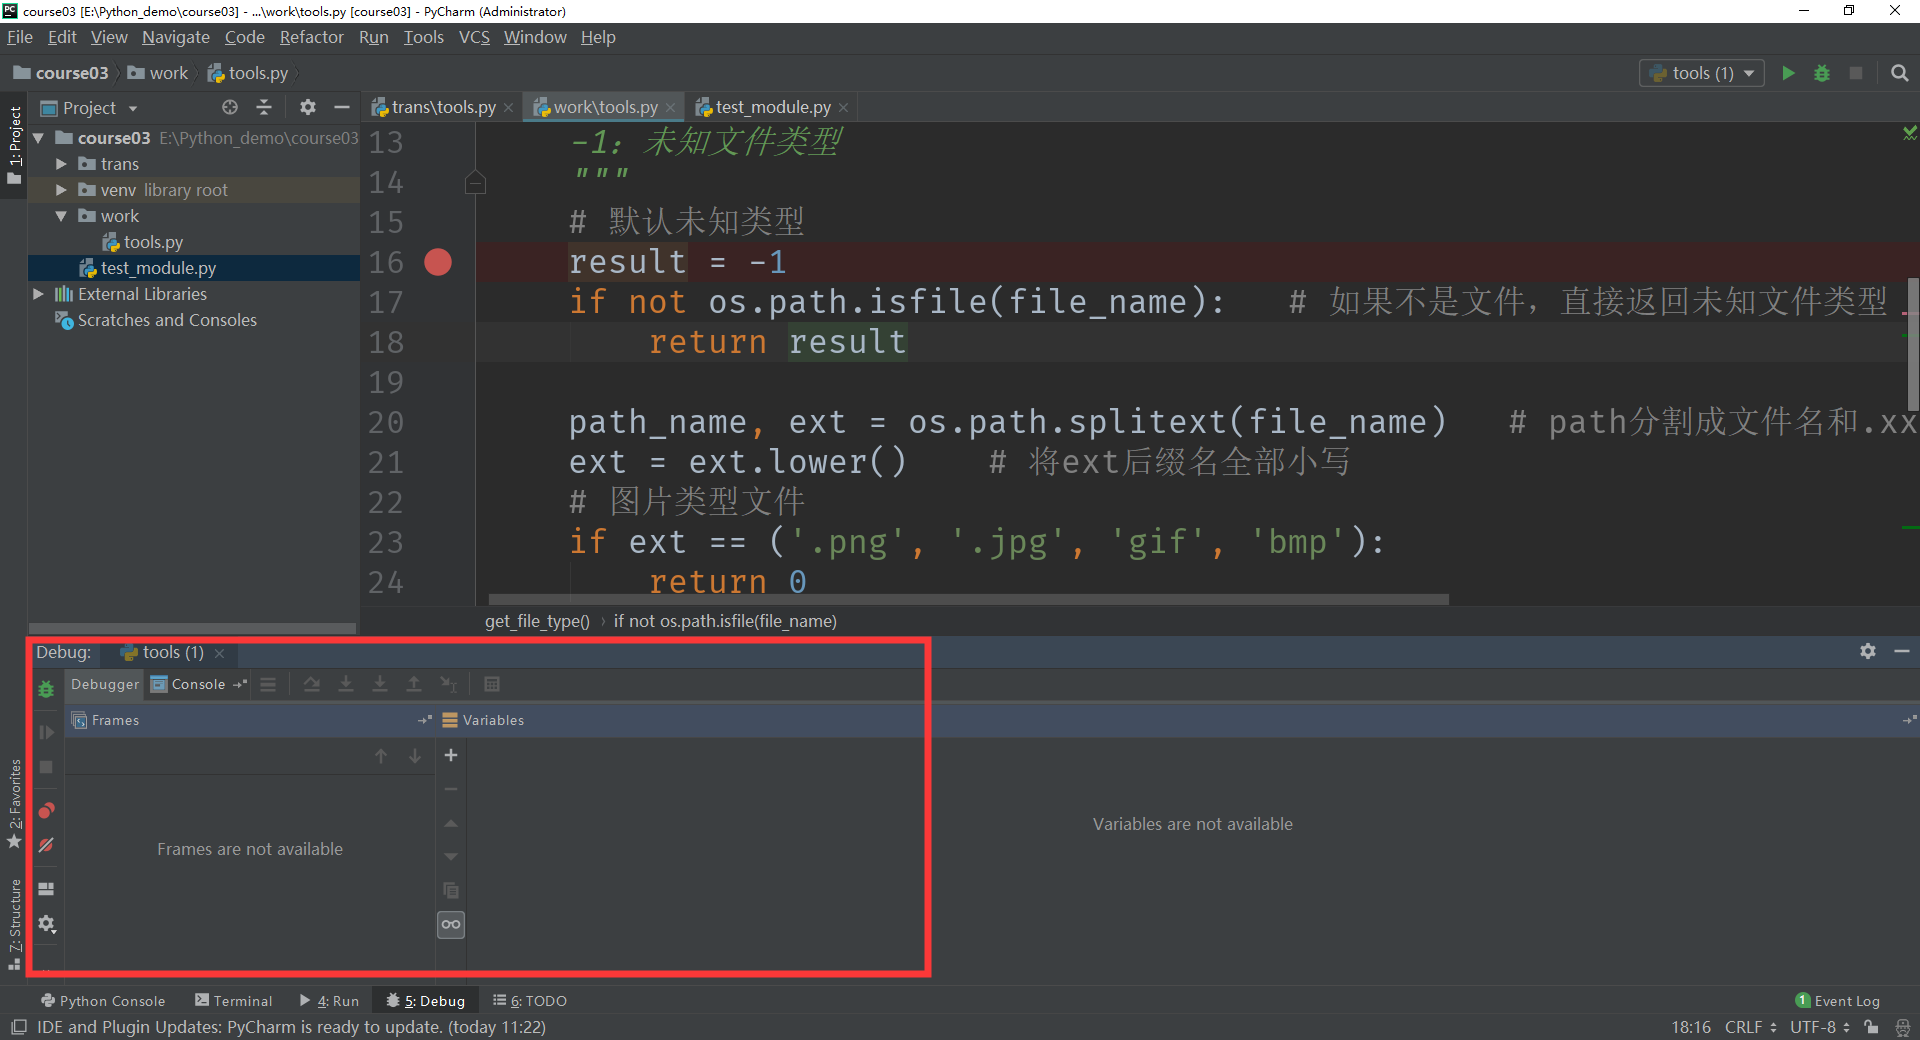This screenshot has width=1920, height=1040.
Task: Click Restore Layout icon in debug sidebar
Action: [46, 889]
